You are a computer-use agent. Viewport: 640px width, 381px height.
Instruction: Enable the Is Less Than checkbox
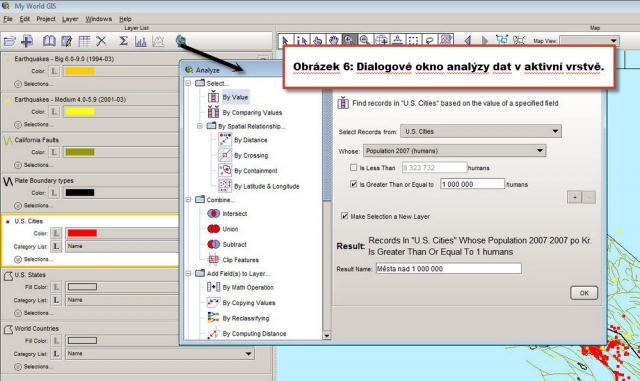click(x=353, y=167)
